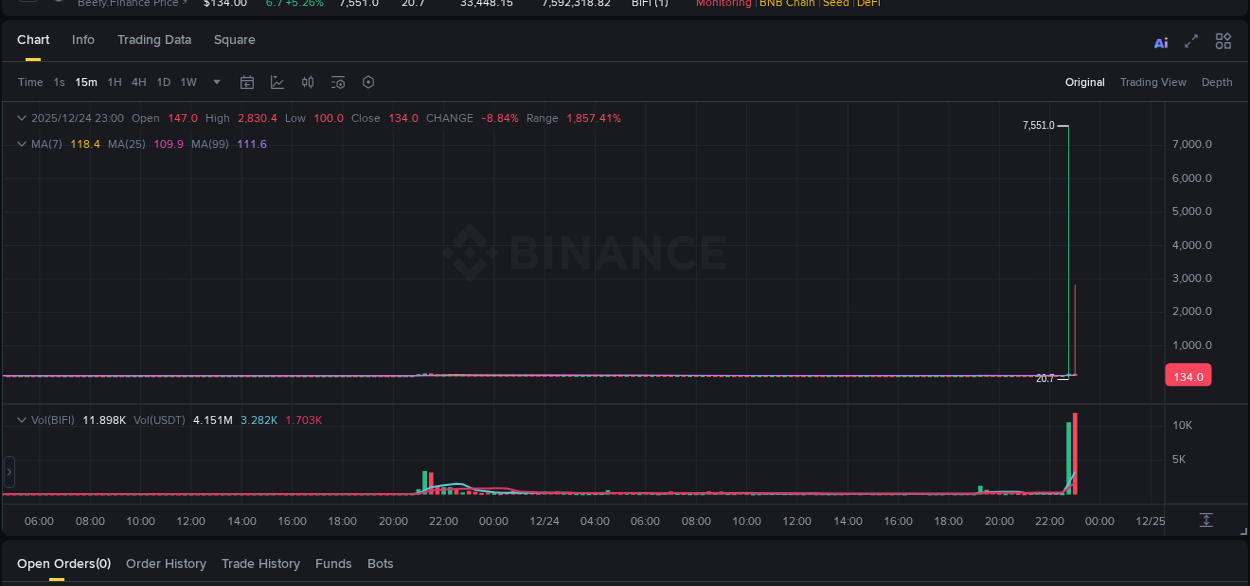
Task: Collapse the Vol(BIFI) volume legend
Action: click(20, 419)
